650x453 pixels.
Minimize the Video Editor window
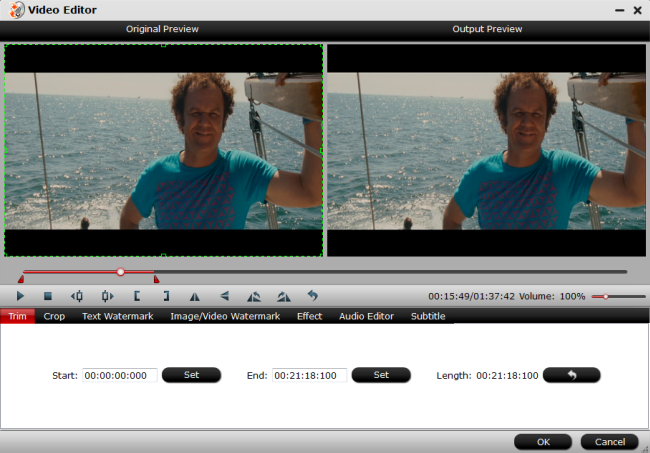620,10
